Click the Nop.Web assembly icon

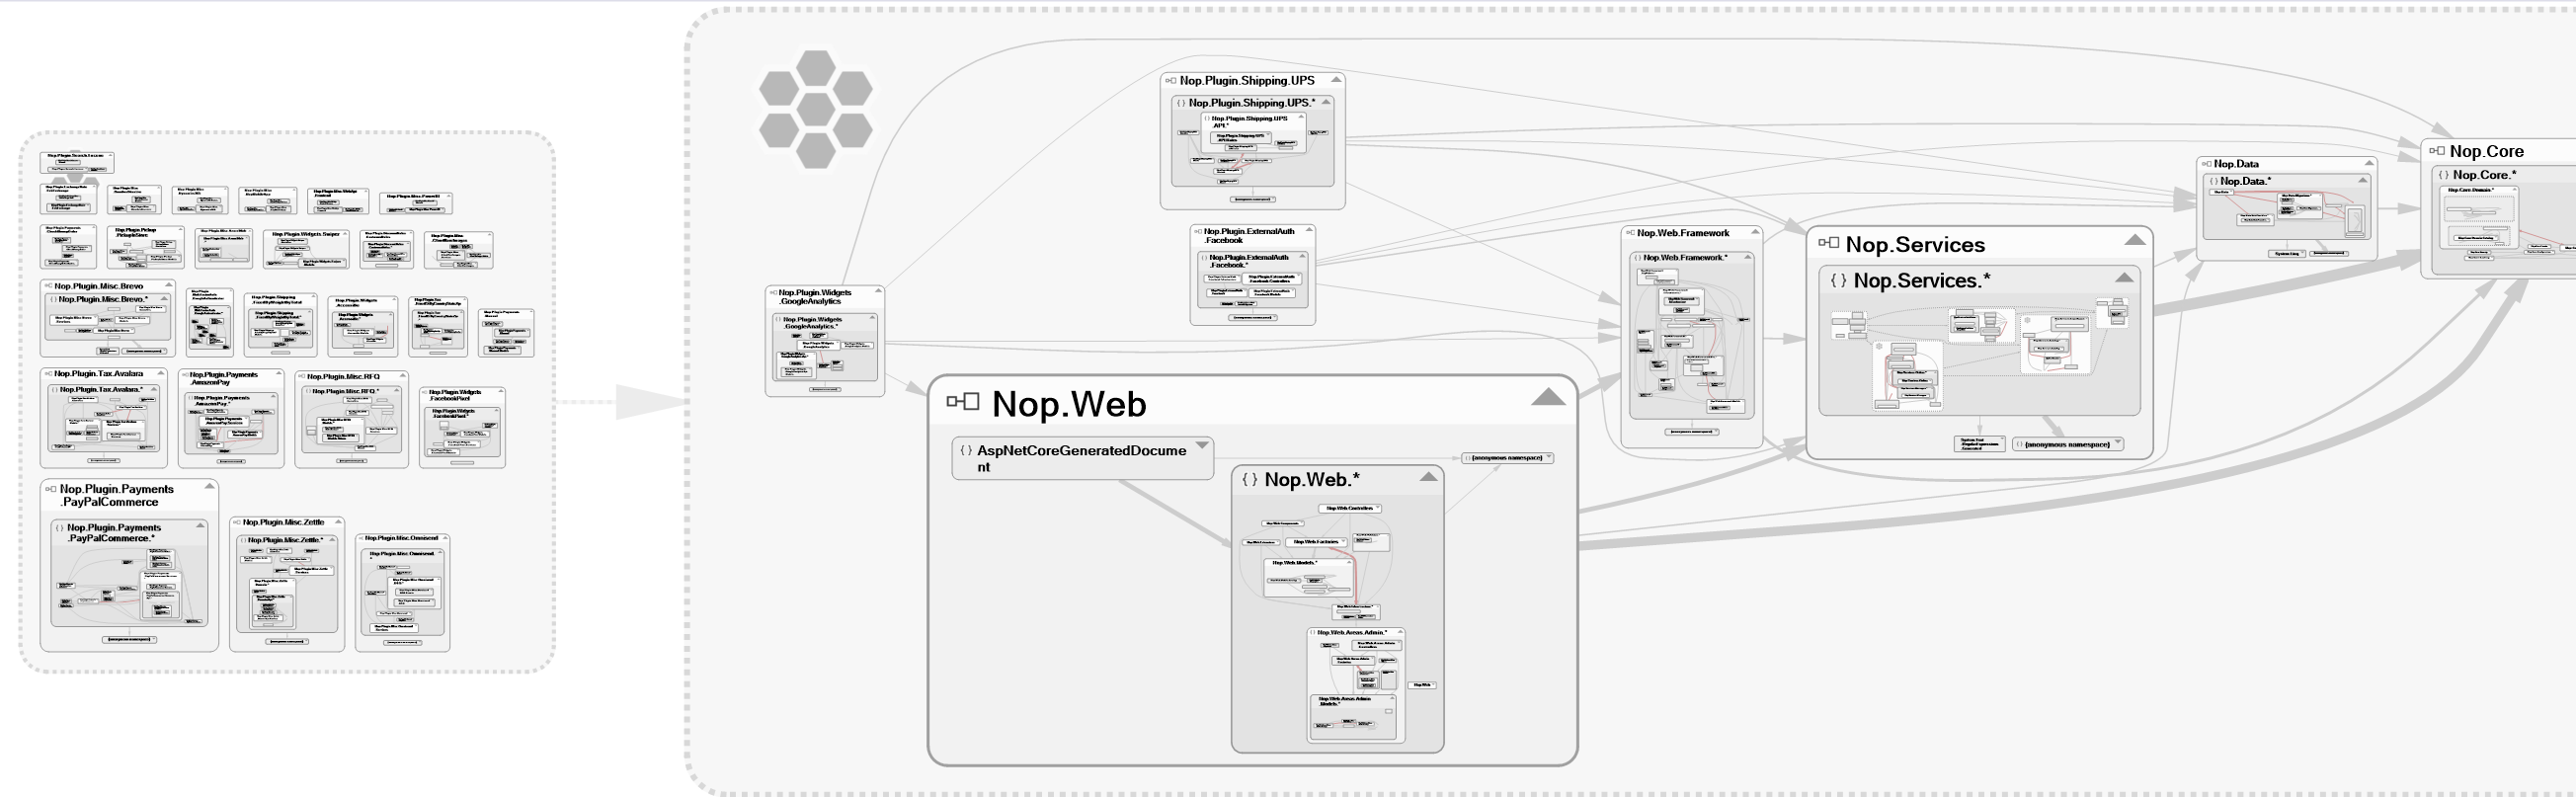tap(962, 402)
